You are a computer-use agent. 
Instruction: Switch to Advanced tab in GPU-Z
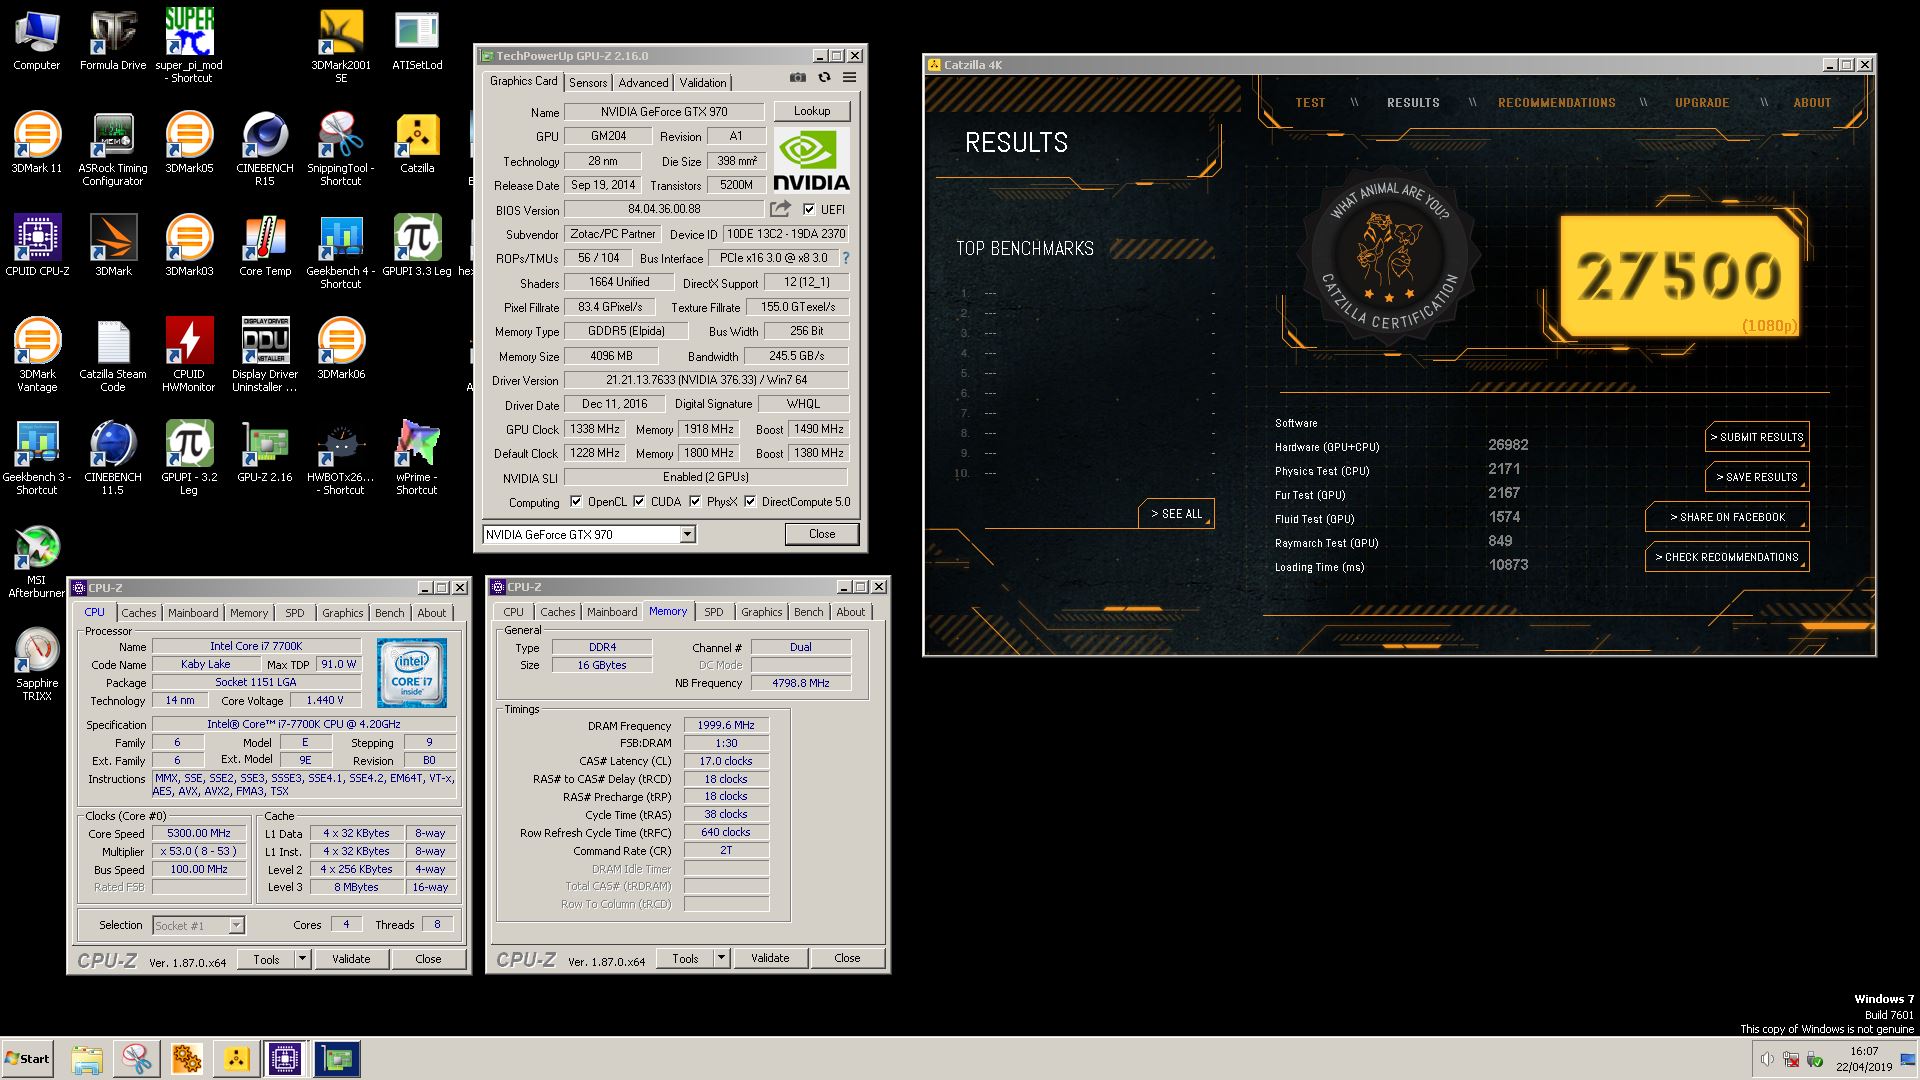tap(643, 83)
